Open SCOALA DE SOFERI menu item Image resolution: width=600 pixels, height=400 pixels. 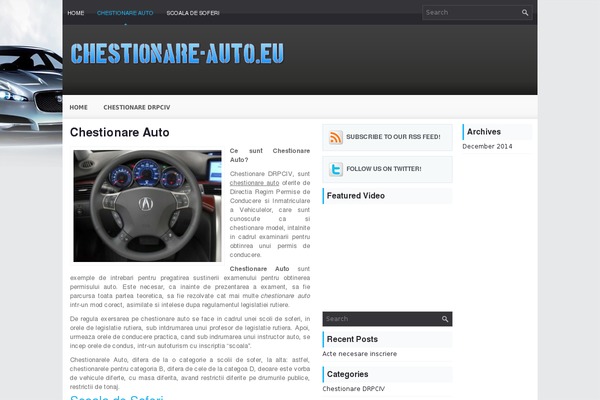pyautogui.click(x=193, y=13)
